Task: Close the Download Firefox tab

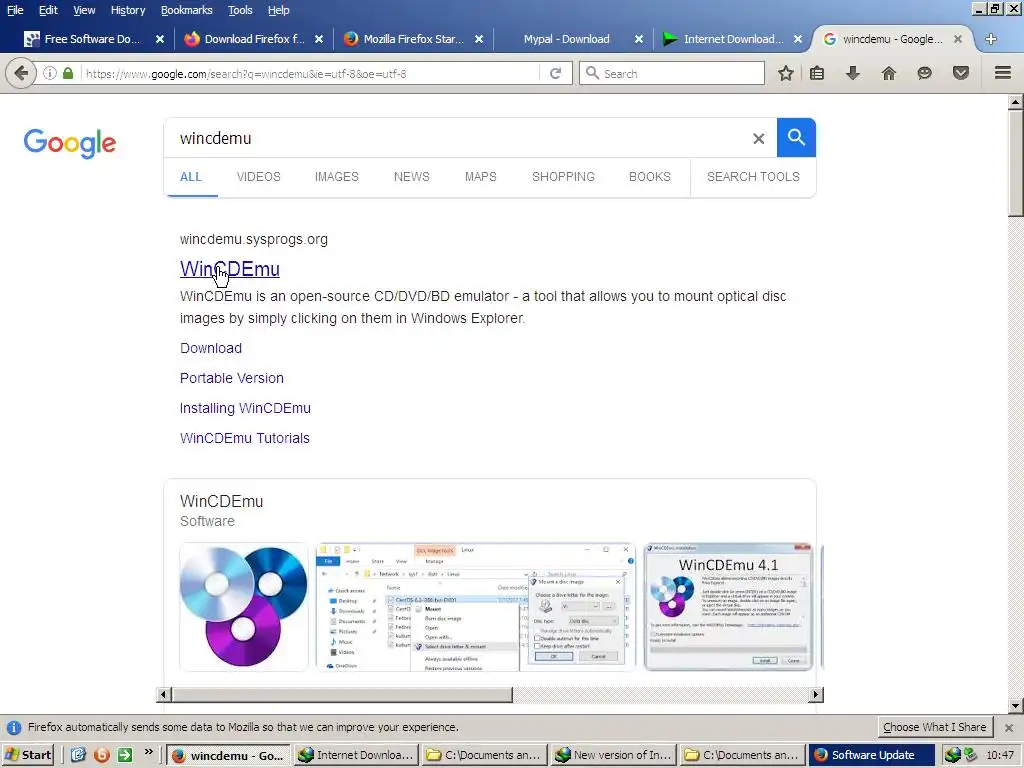Action: [319, 39]
